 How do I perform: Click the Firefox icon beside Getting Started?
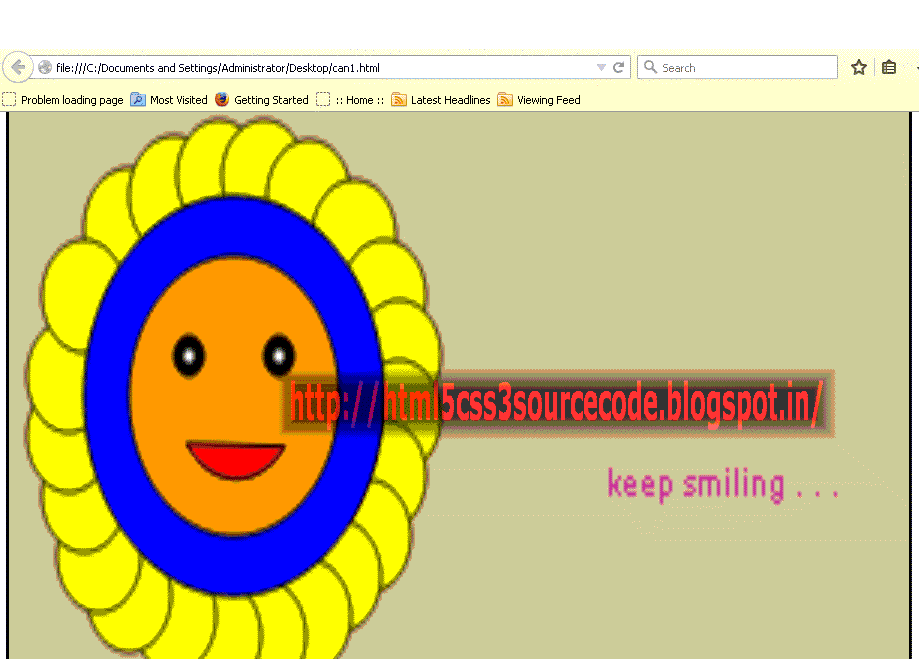point(222,100)
